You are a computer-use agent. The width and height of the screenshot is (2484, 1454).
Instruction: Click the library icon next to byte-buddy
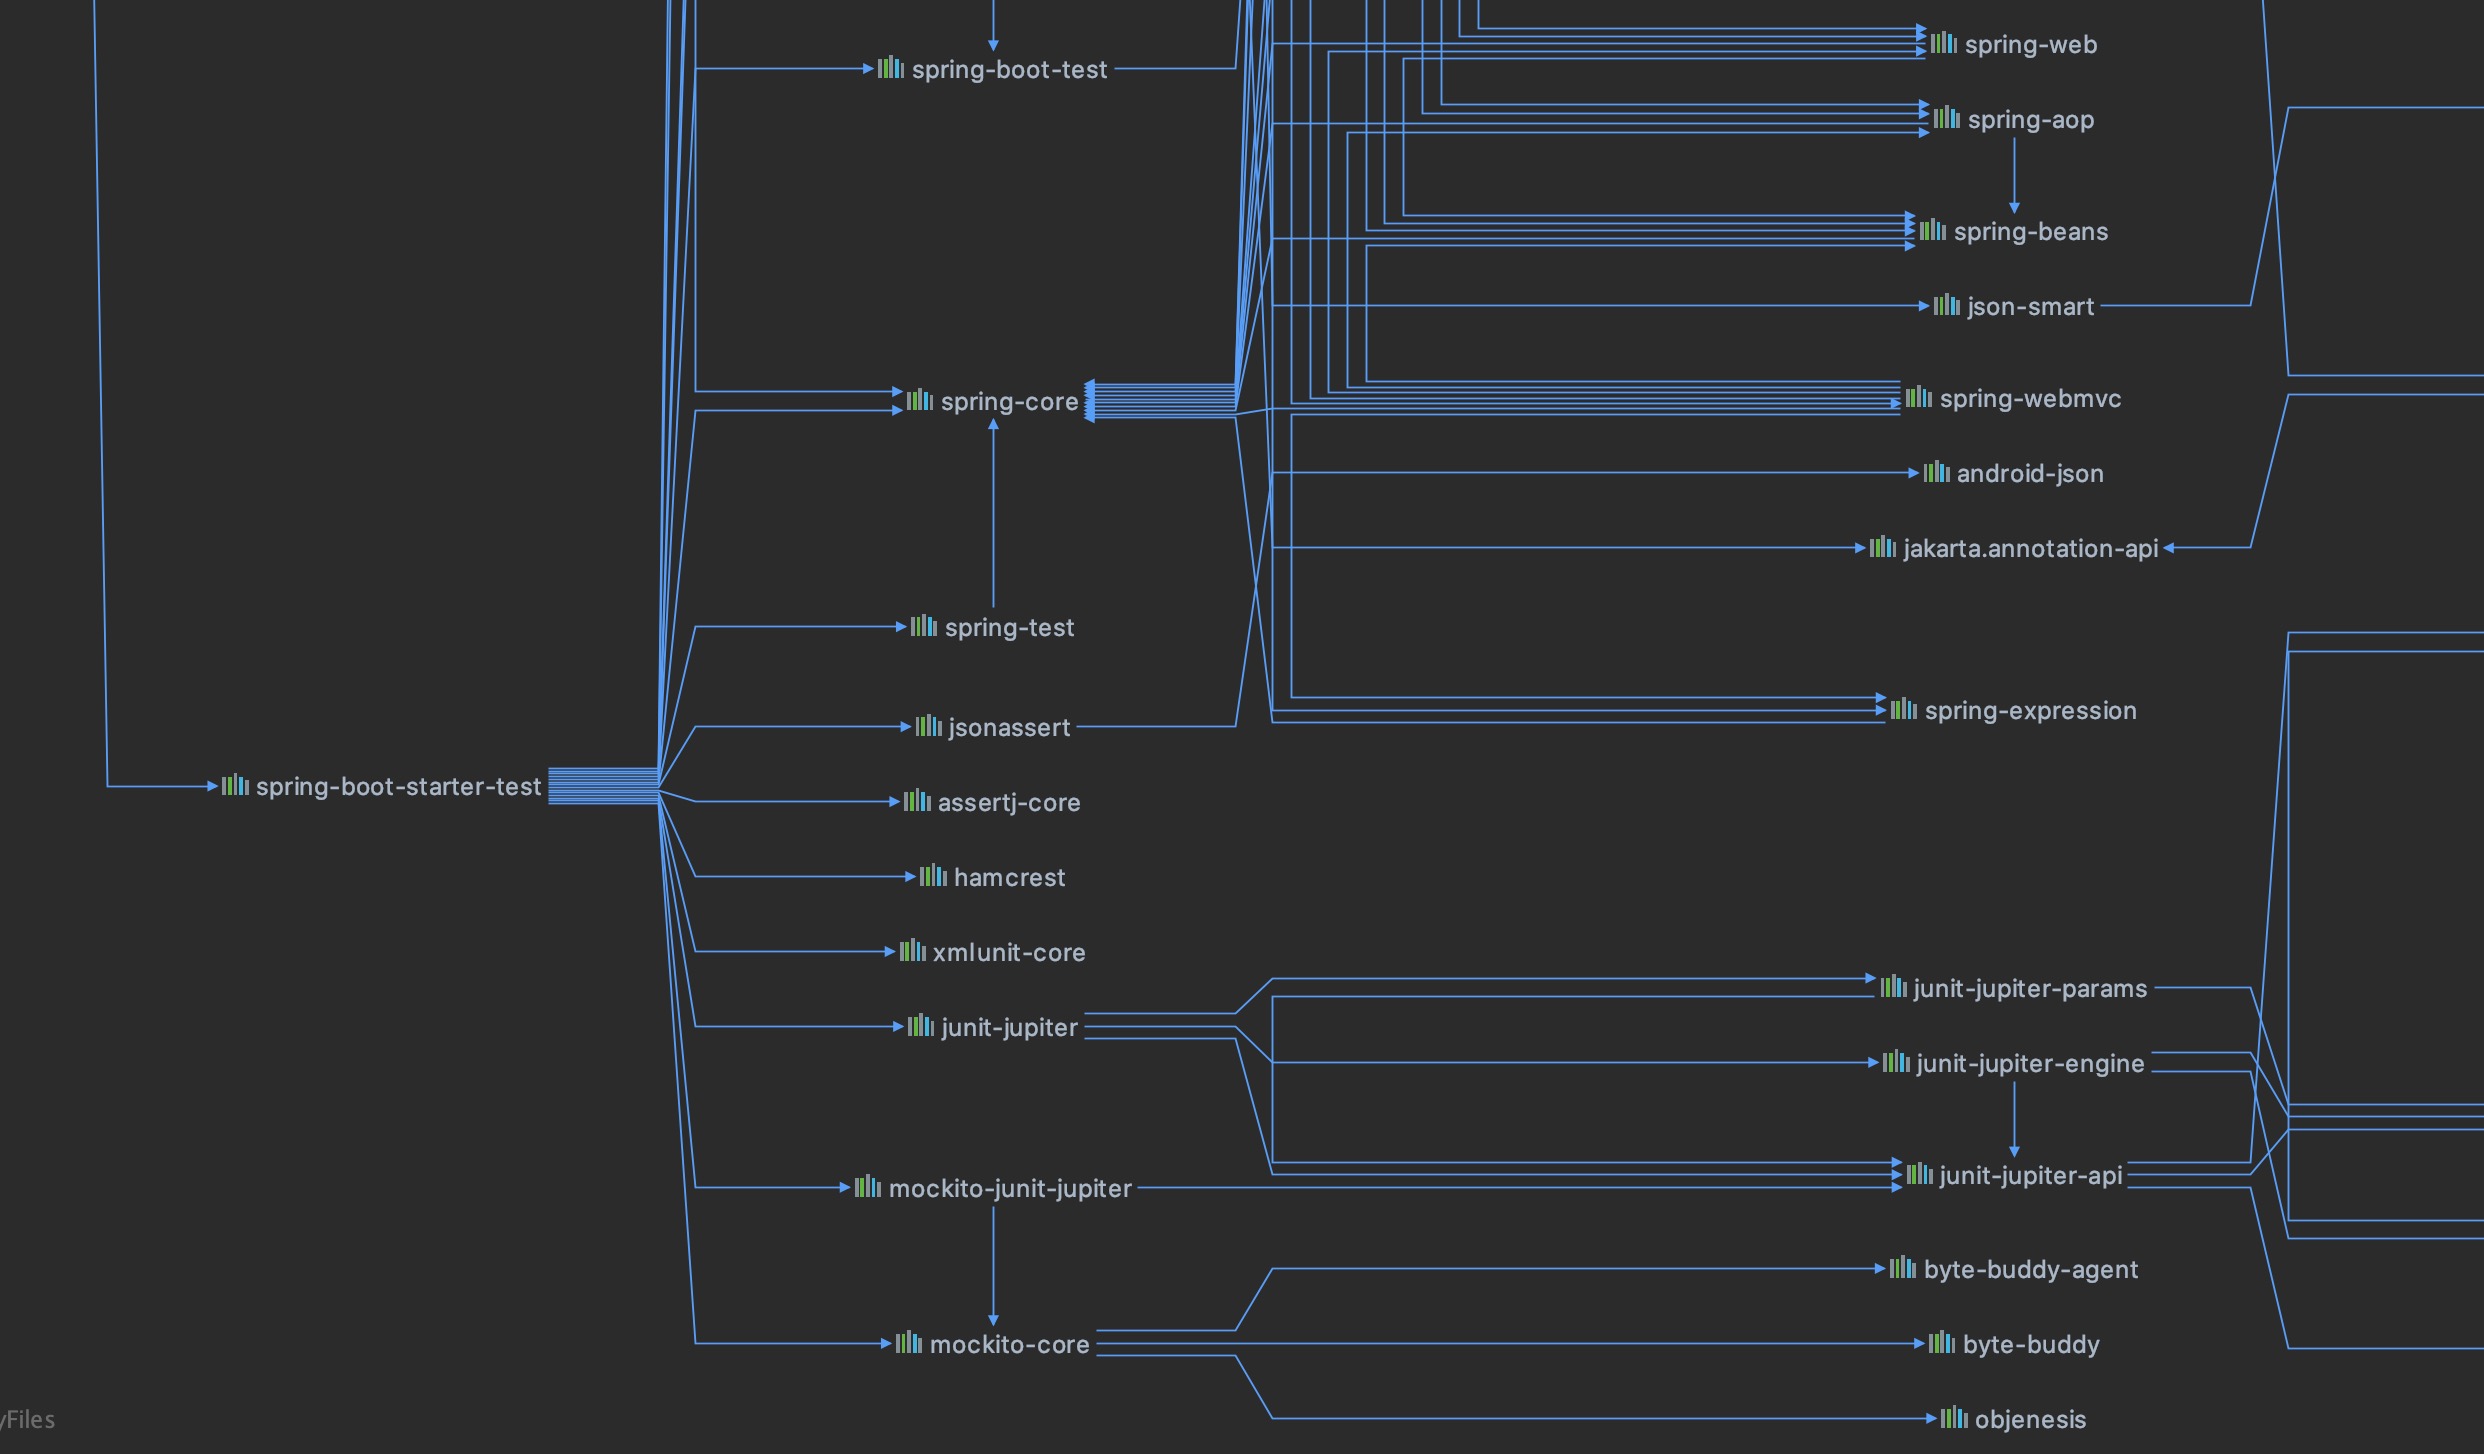pyautogui.click(x=1942, y=1343)
